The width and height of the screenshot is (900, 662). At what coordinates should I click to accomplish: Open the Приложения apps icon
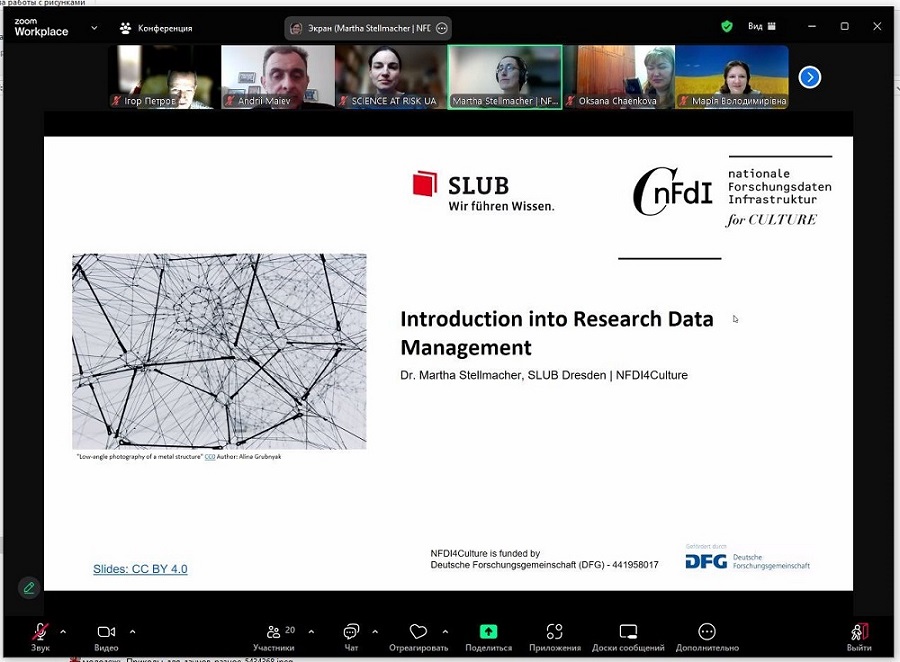coord(554,633)
